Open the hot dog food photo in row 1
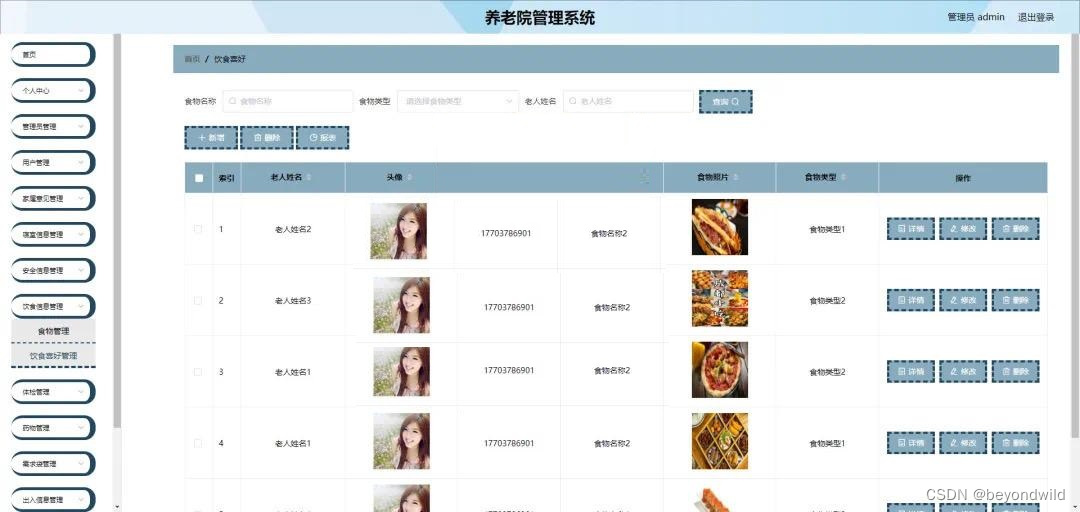1080x512 pixels. tap(720, 227)
